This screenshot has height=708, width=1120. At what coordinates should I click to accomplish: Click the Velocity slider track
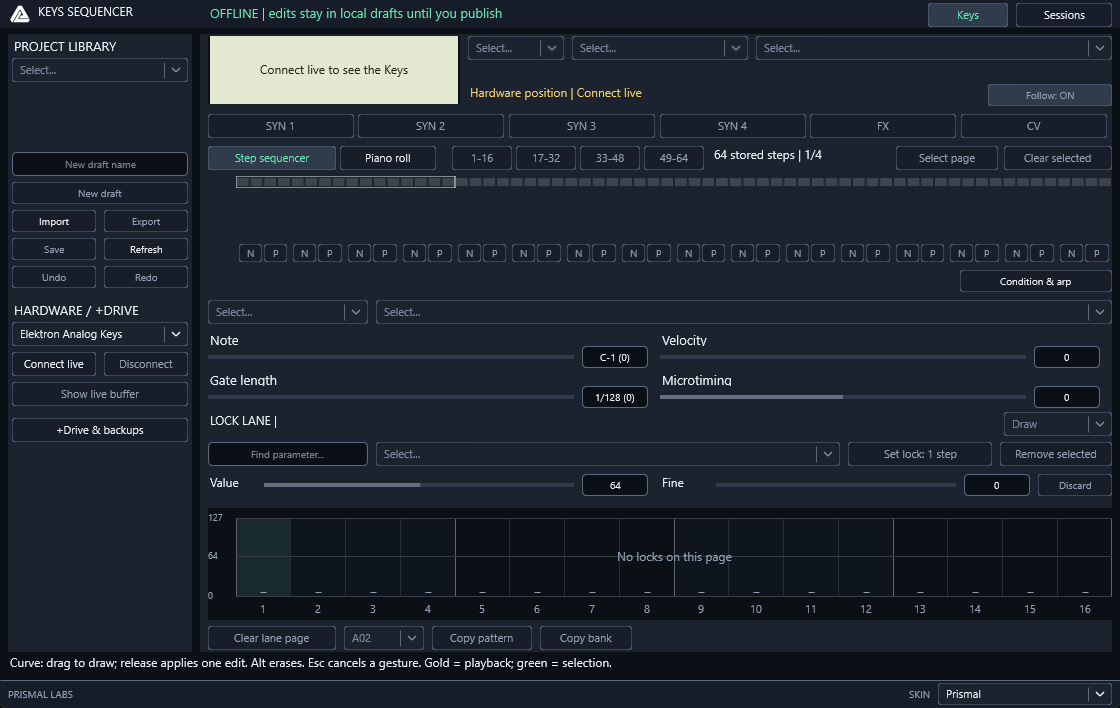843,357
